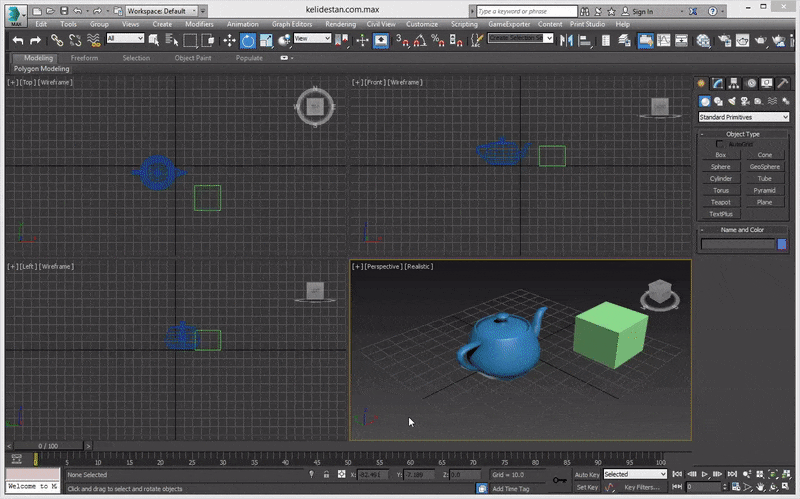Activate the Select and Rotate tool
Screen dimensions: 800x499
click(247, 40)
